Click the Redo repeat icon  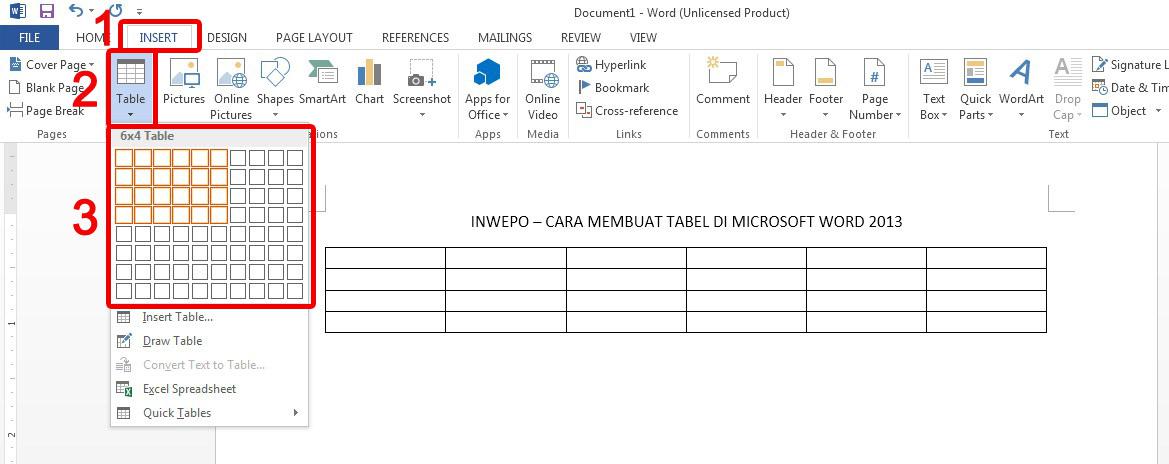[x=116, y=11]
